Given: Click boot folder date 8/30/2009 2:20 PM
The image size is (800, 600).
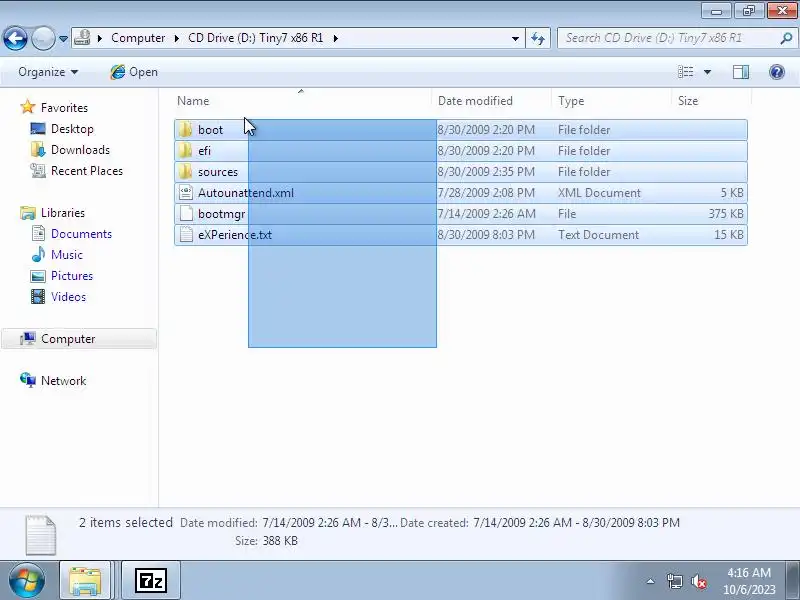Looking at the screenshot, I should click(486, 130).
